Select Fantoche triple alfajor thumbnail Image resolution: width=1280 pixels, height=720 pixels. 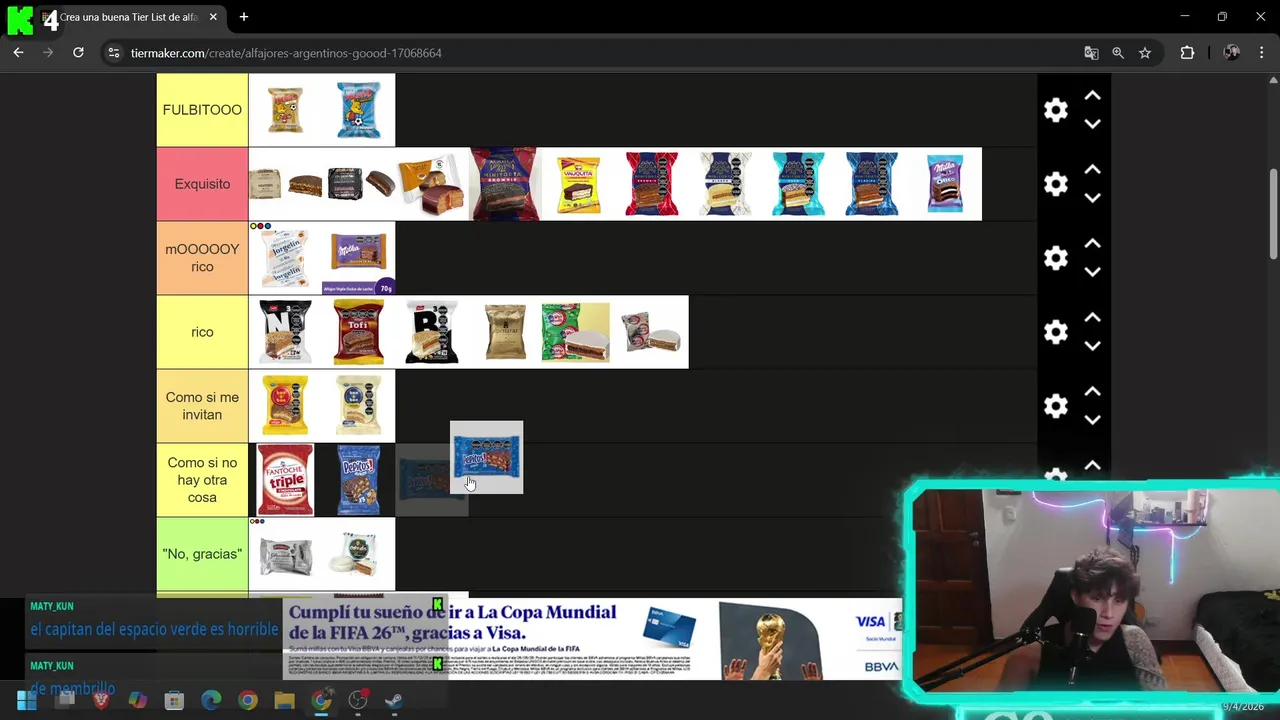pos(285,480)
